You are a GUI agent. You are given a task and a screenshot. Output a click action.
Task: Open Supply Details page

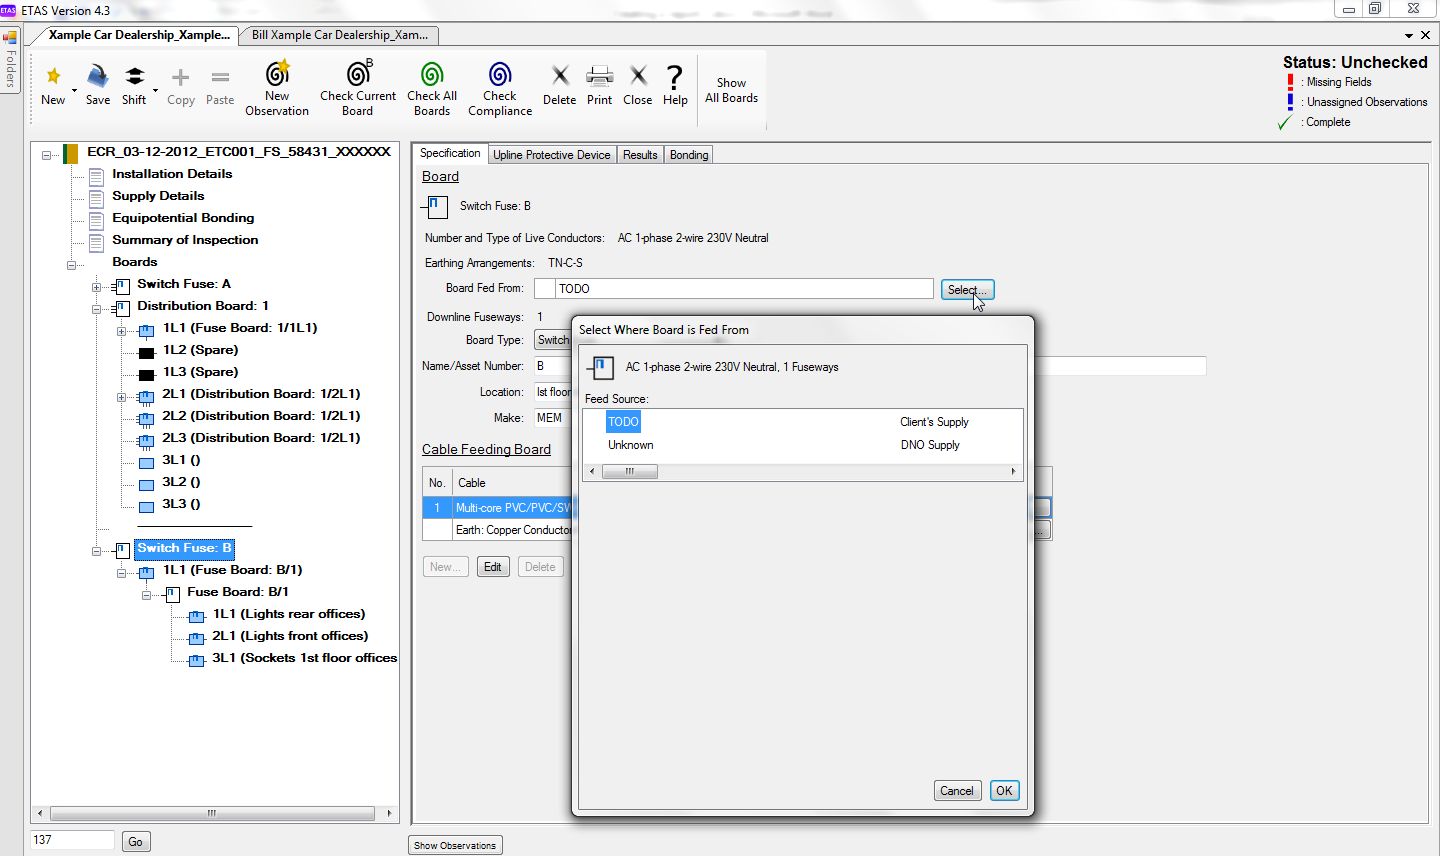(x=158, y=196)
